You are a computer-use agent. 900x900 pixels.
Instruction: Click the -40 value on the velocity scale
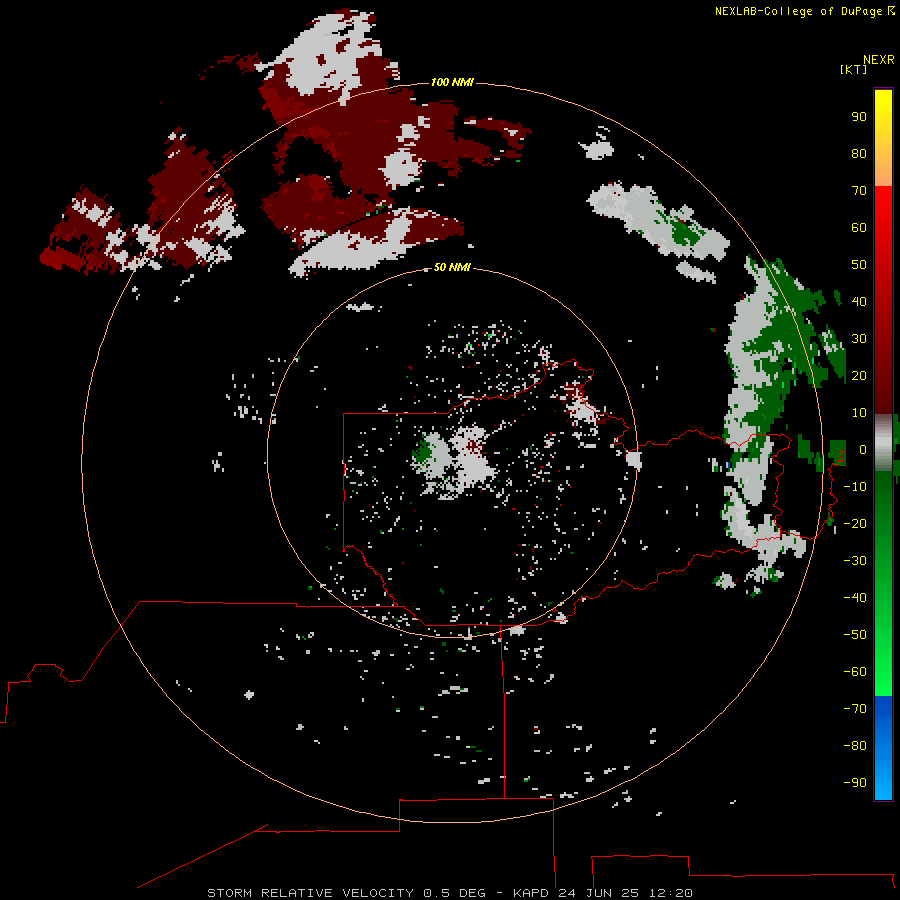coord(855,598)
